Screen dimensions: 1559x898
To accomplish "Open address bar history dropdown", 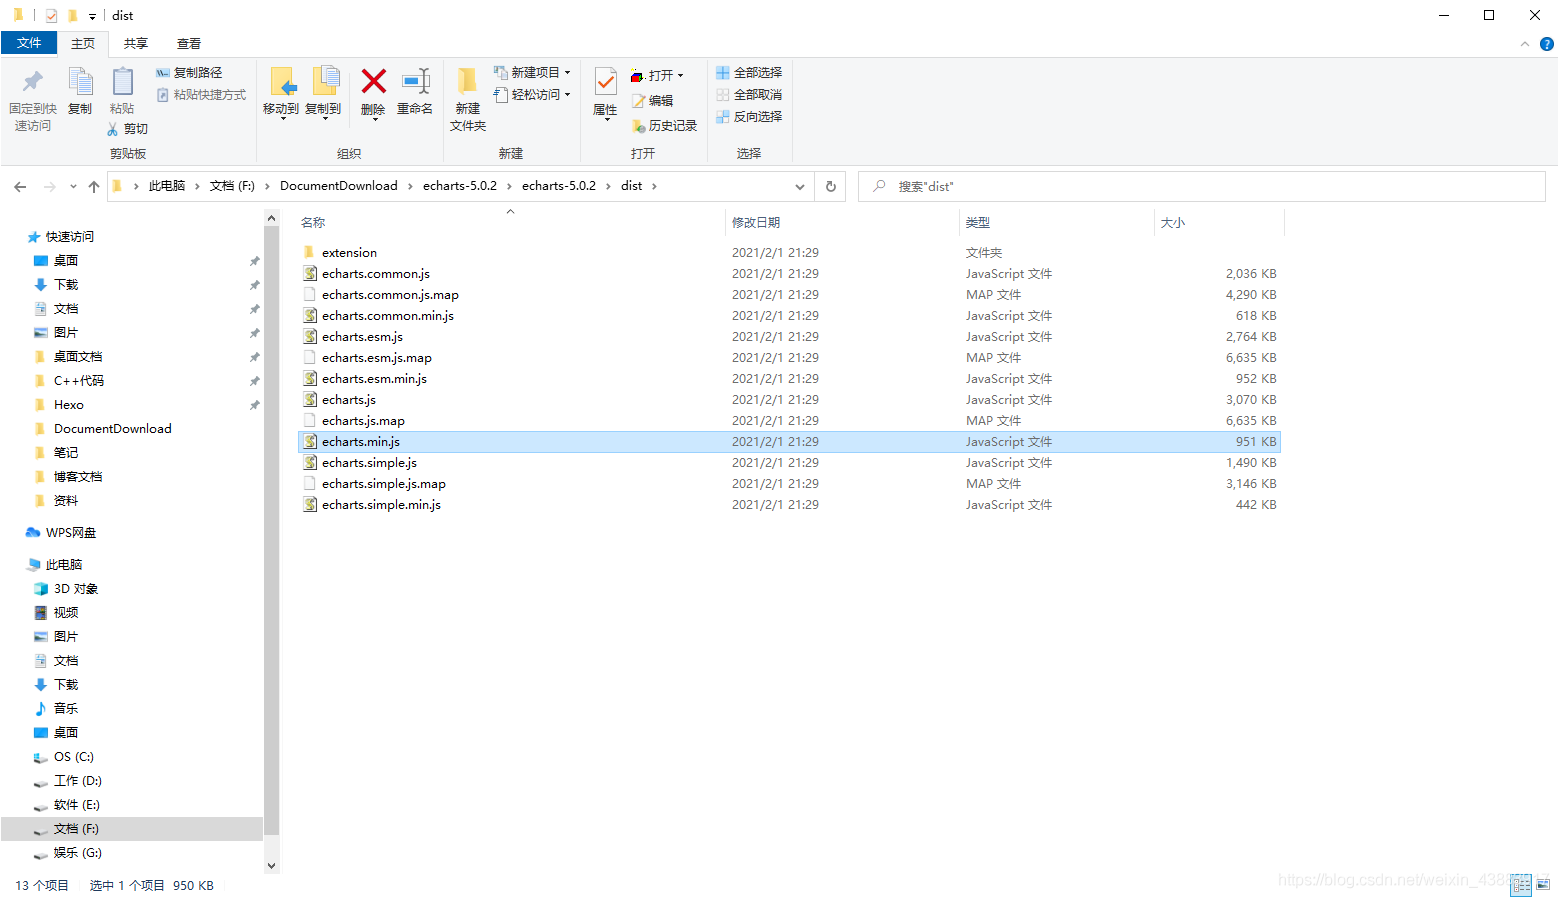I will click(x=800, y=187).
